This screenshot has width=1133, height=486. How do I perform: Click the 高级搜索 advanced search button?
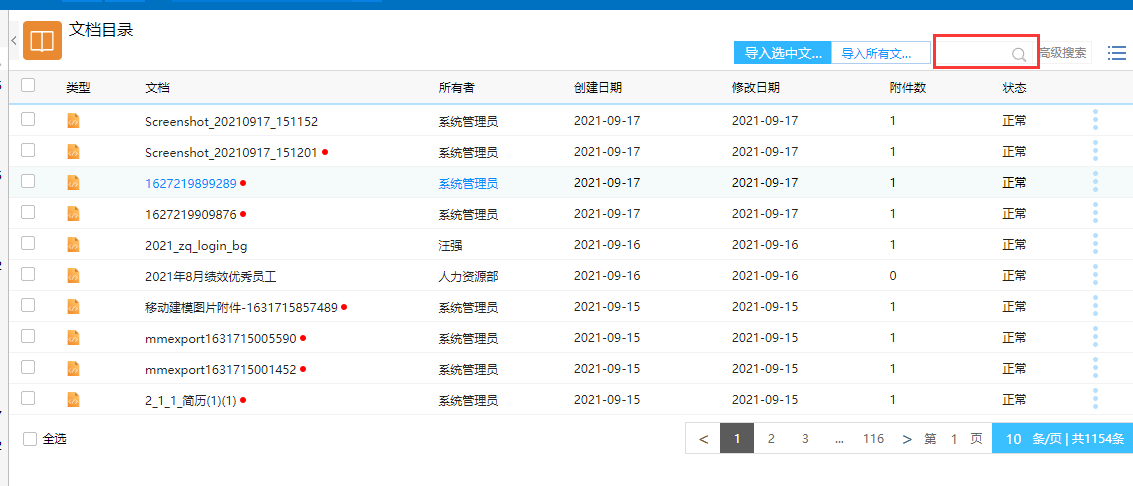pyautogui.click(x=1062, y=53)
